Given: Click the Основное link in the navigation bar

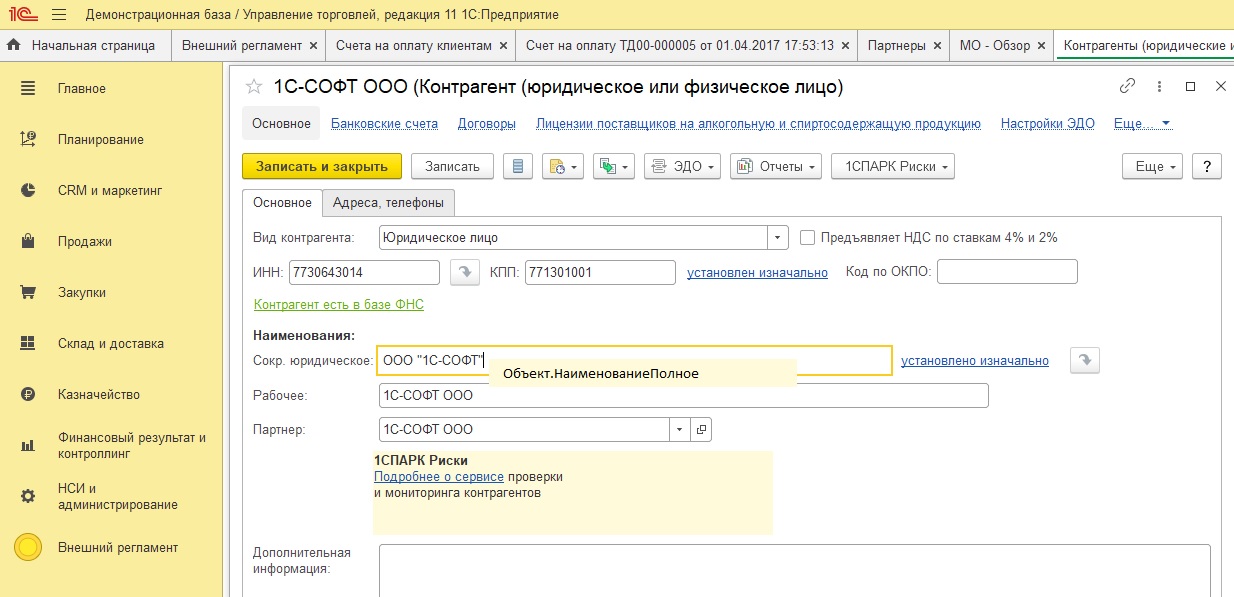Looking at the screenshot, I should pyautogui.click(x=281, y=124).
